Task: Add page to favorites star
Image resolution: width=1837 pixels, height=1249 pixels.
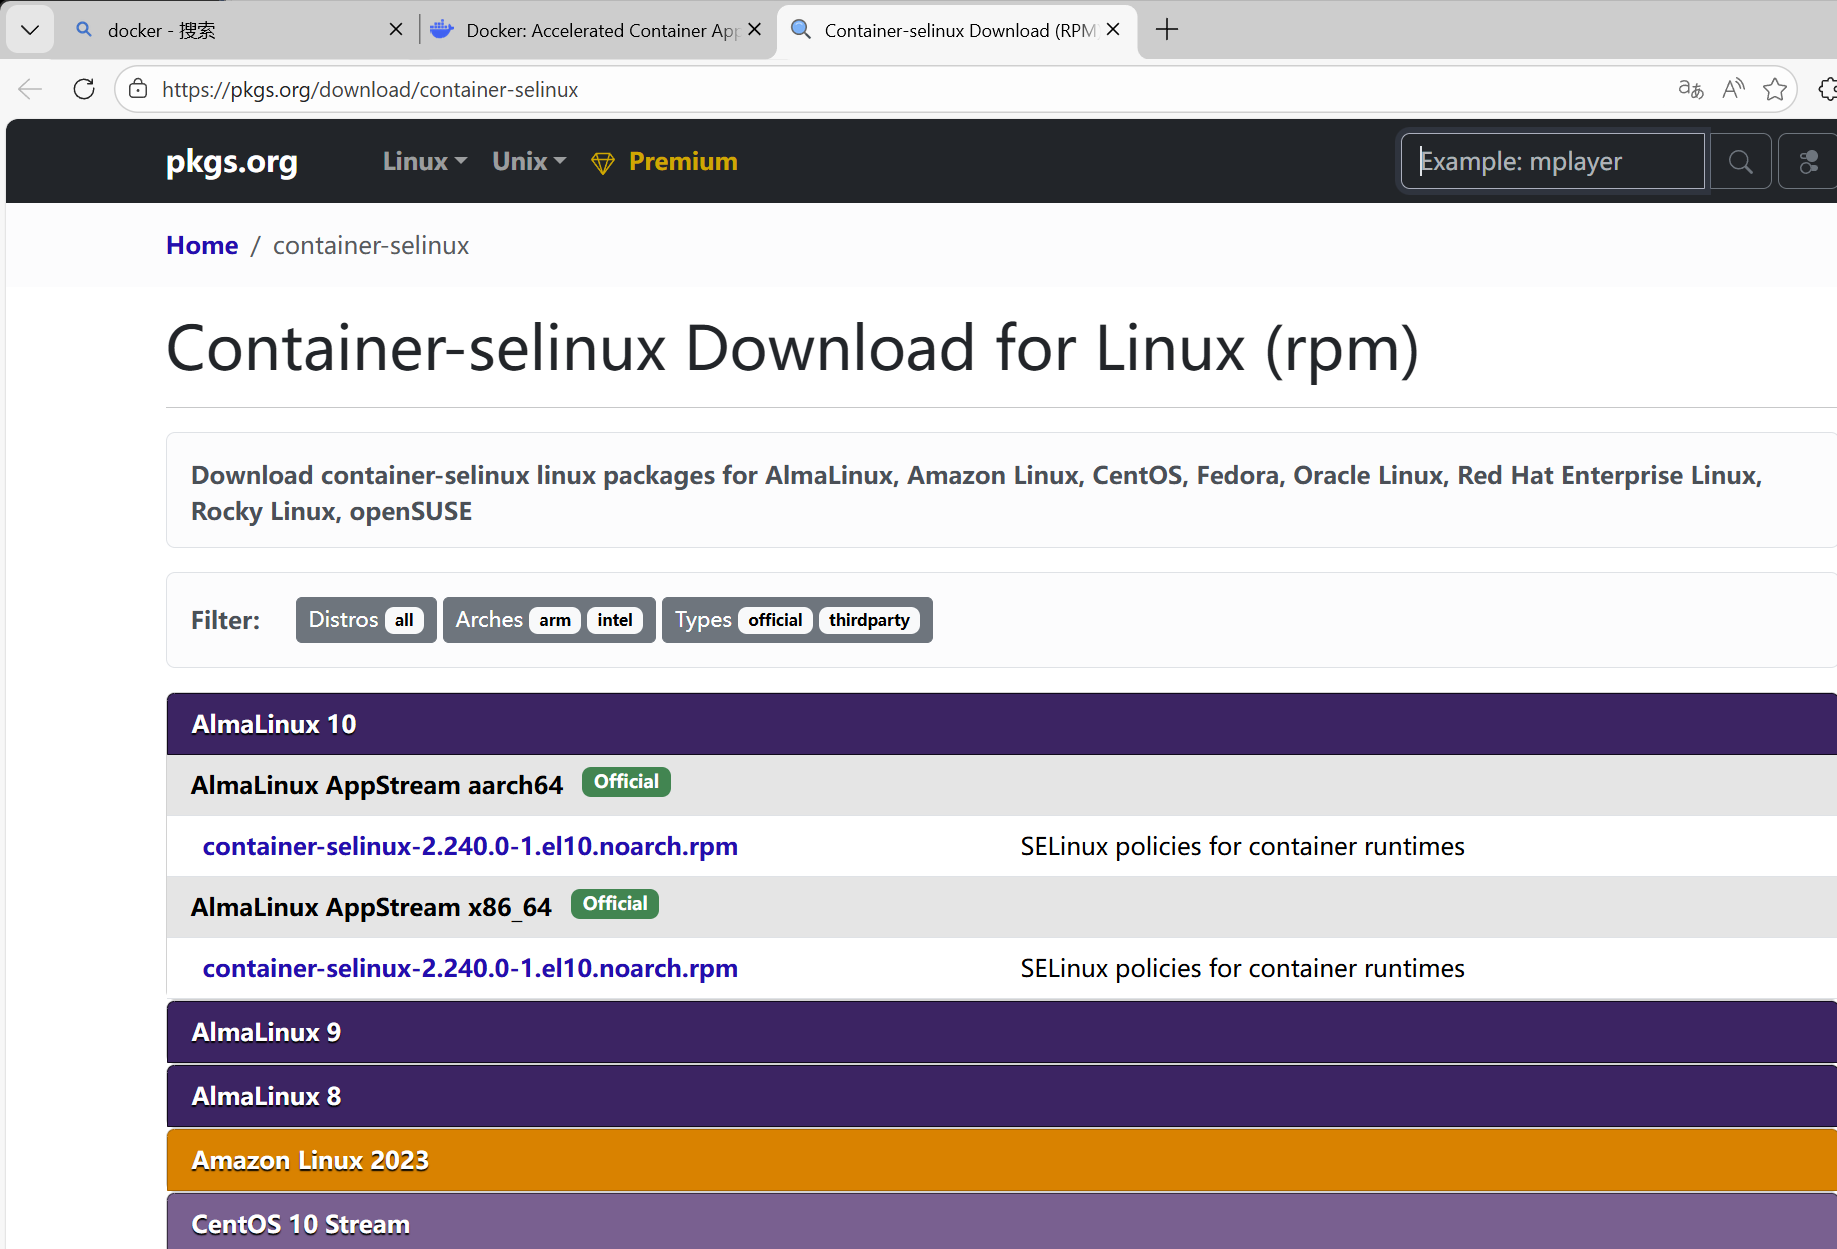Action: pos(1775,89)
